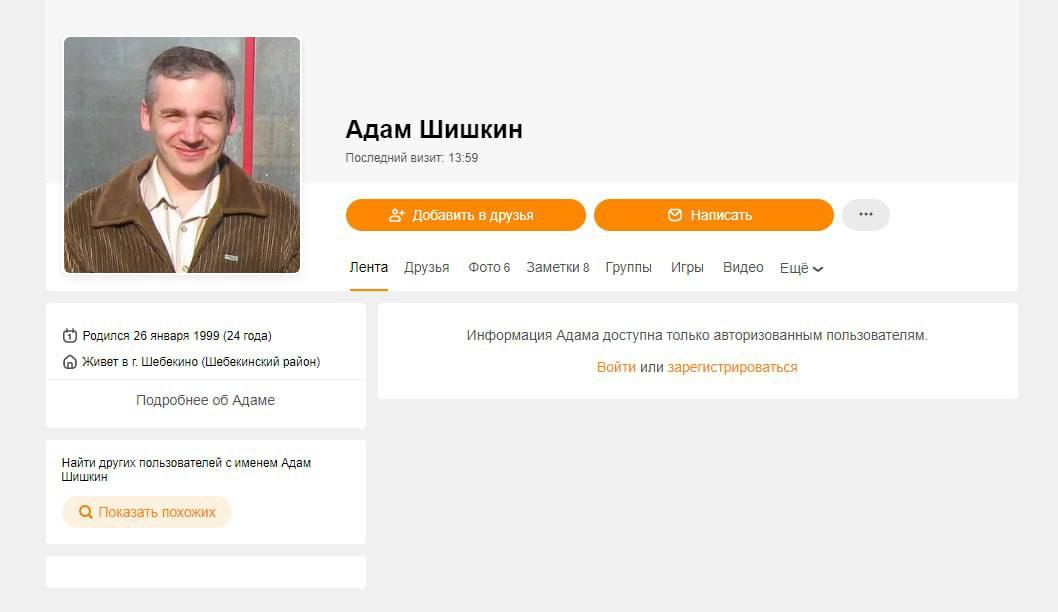This screenshot has width=1058, height=612.
Task: Switch to the Лента tab
Action: (x=368, y=267)
